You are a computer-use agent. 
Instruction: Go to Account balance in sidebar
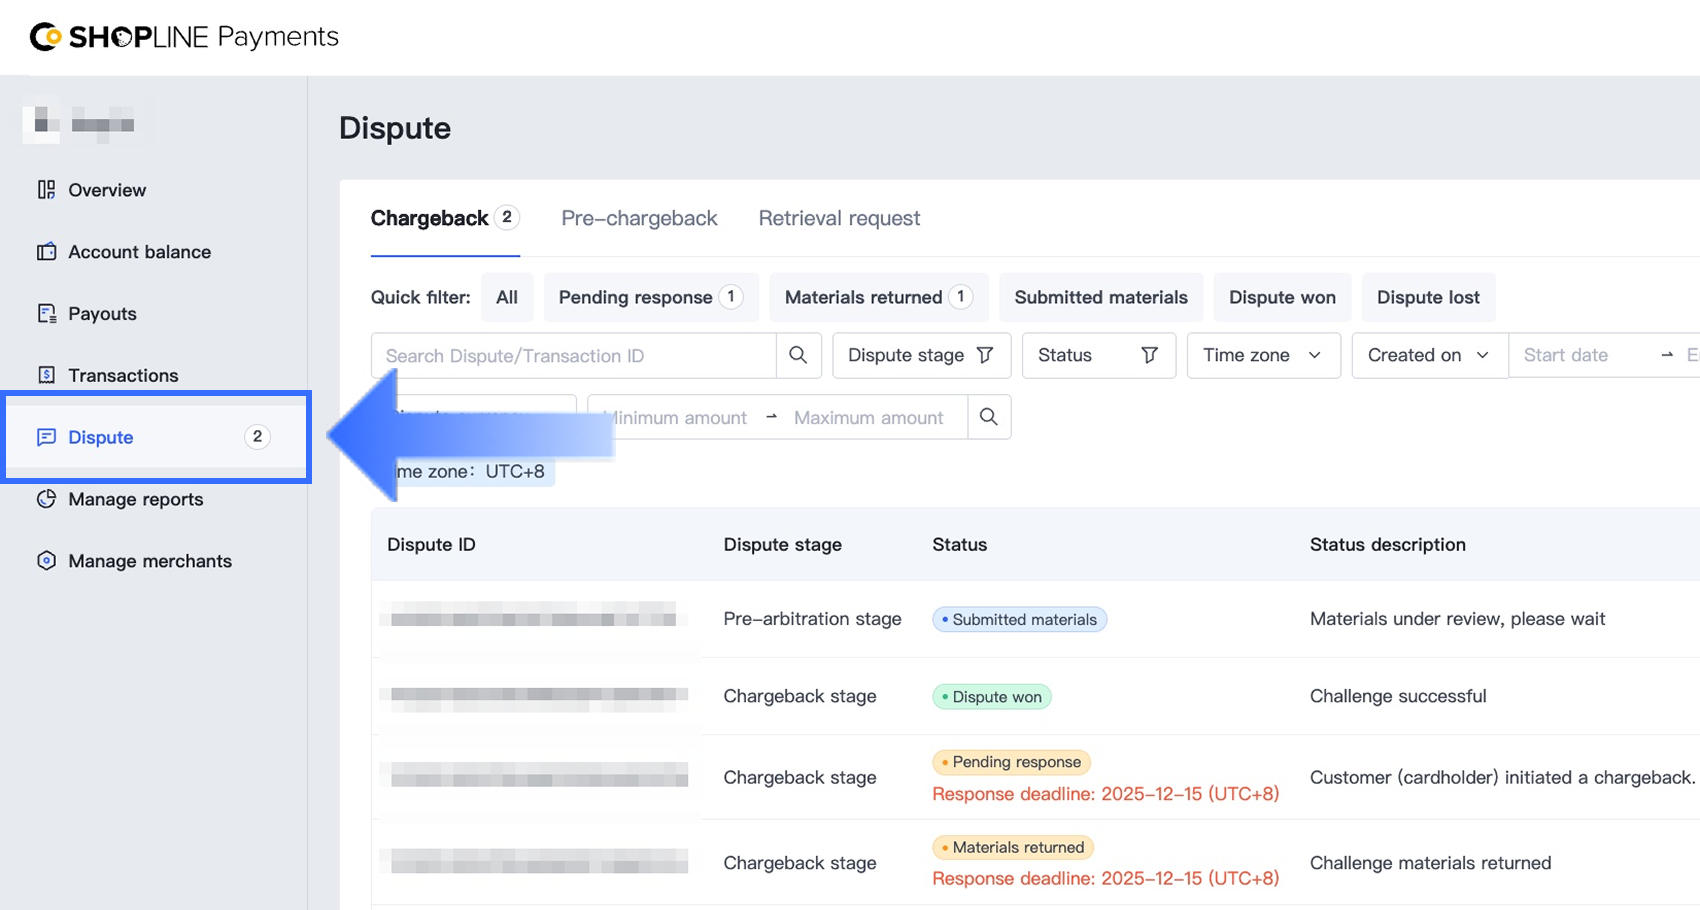click(x=139, y=252)
